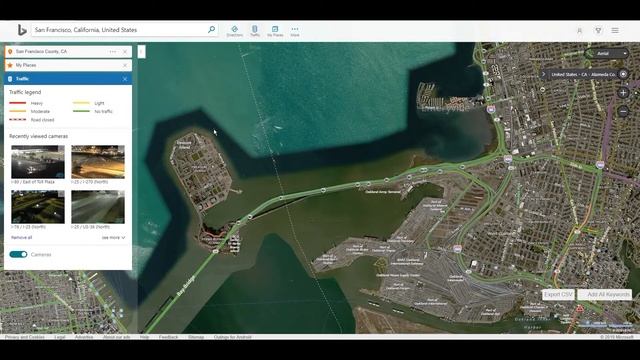Zoom out on the map
This screenshot has height=360, width=640.
[623, 111]
